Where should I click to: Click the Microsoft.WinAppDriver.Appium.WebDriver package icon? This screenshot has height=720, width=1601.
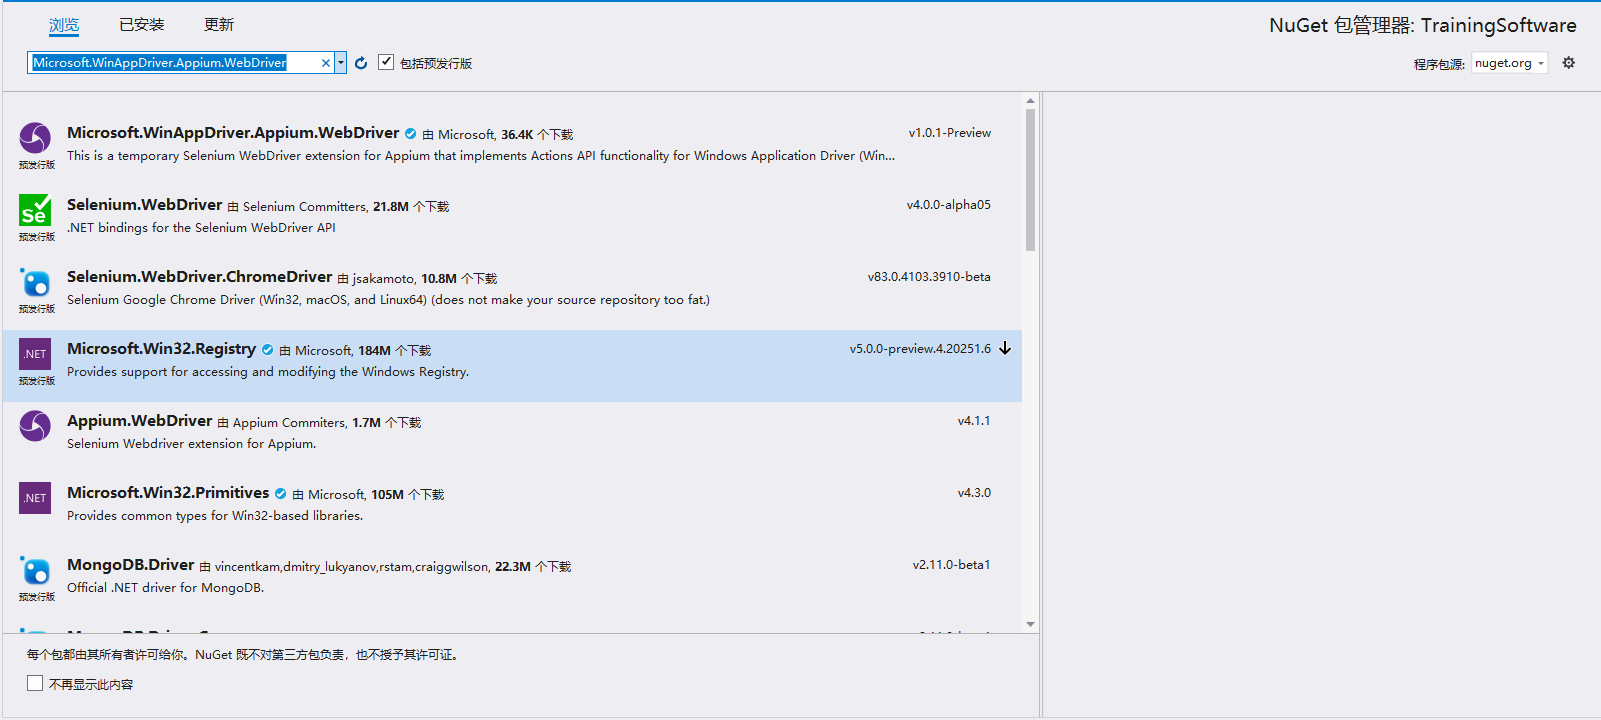35,138
